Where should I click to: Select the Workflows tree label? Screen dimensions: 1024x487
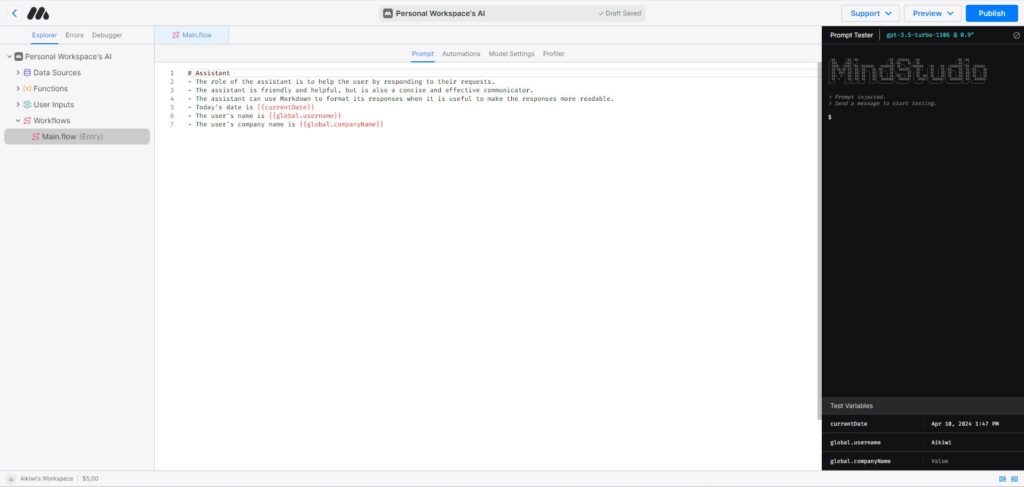[x=52, y=120]
